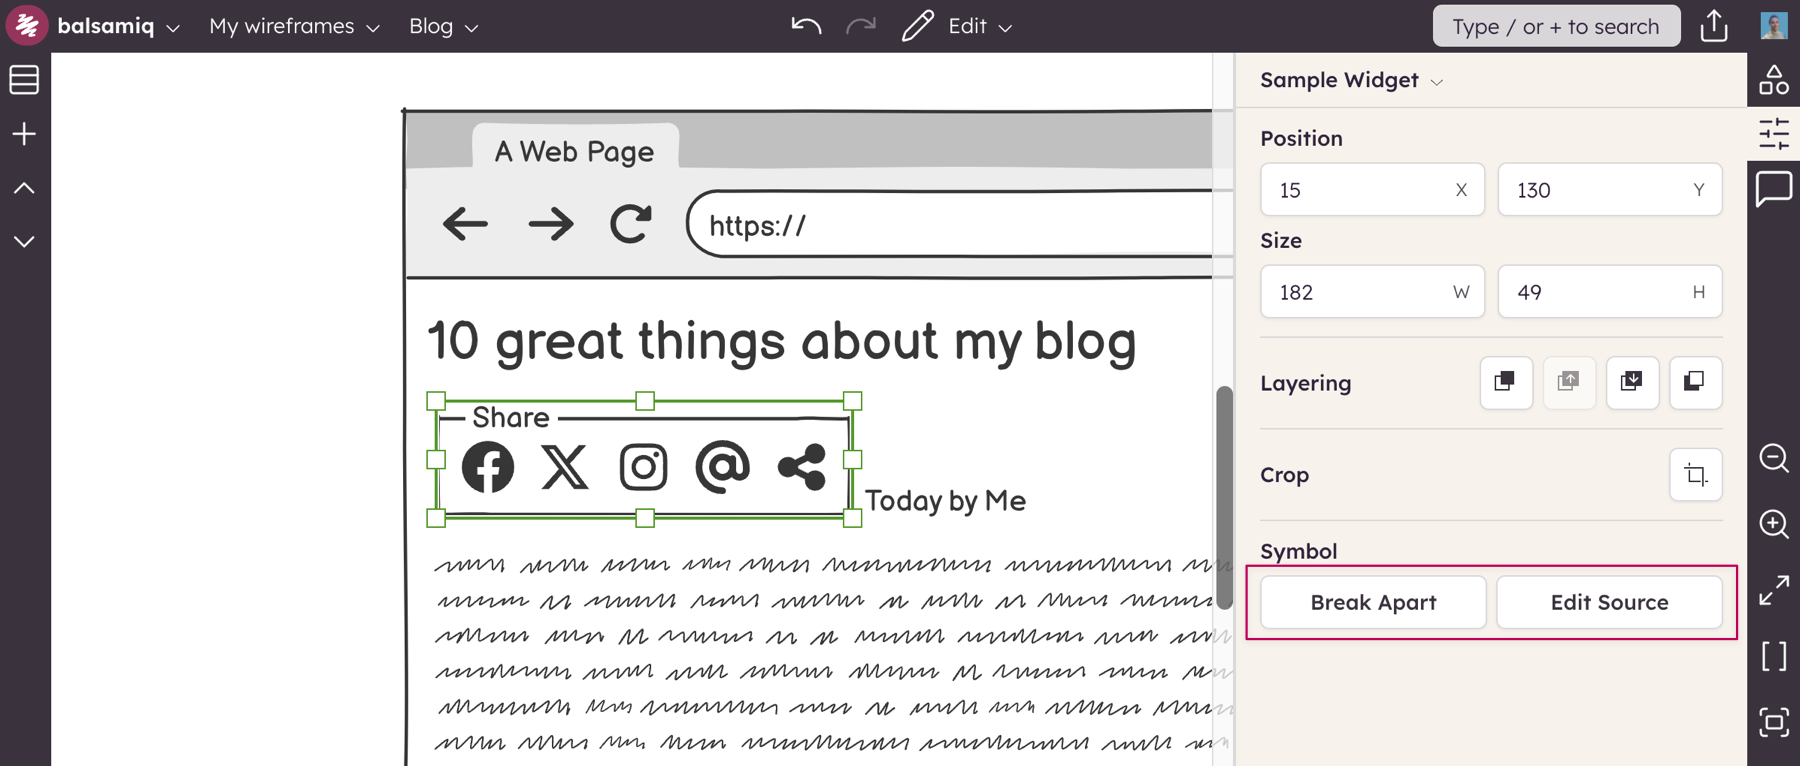The width and height of the screenshot is (1800, 766).
Task: Click the zoom in magnifier icon
Action: 1774,524
